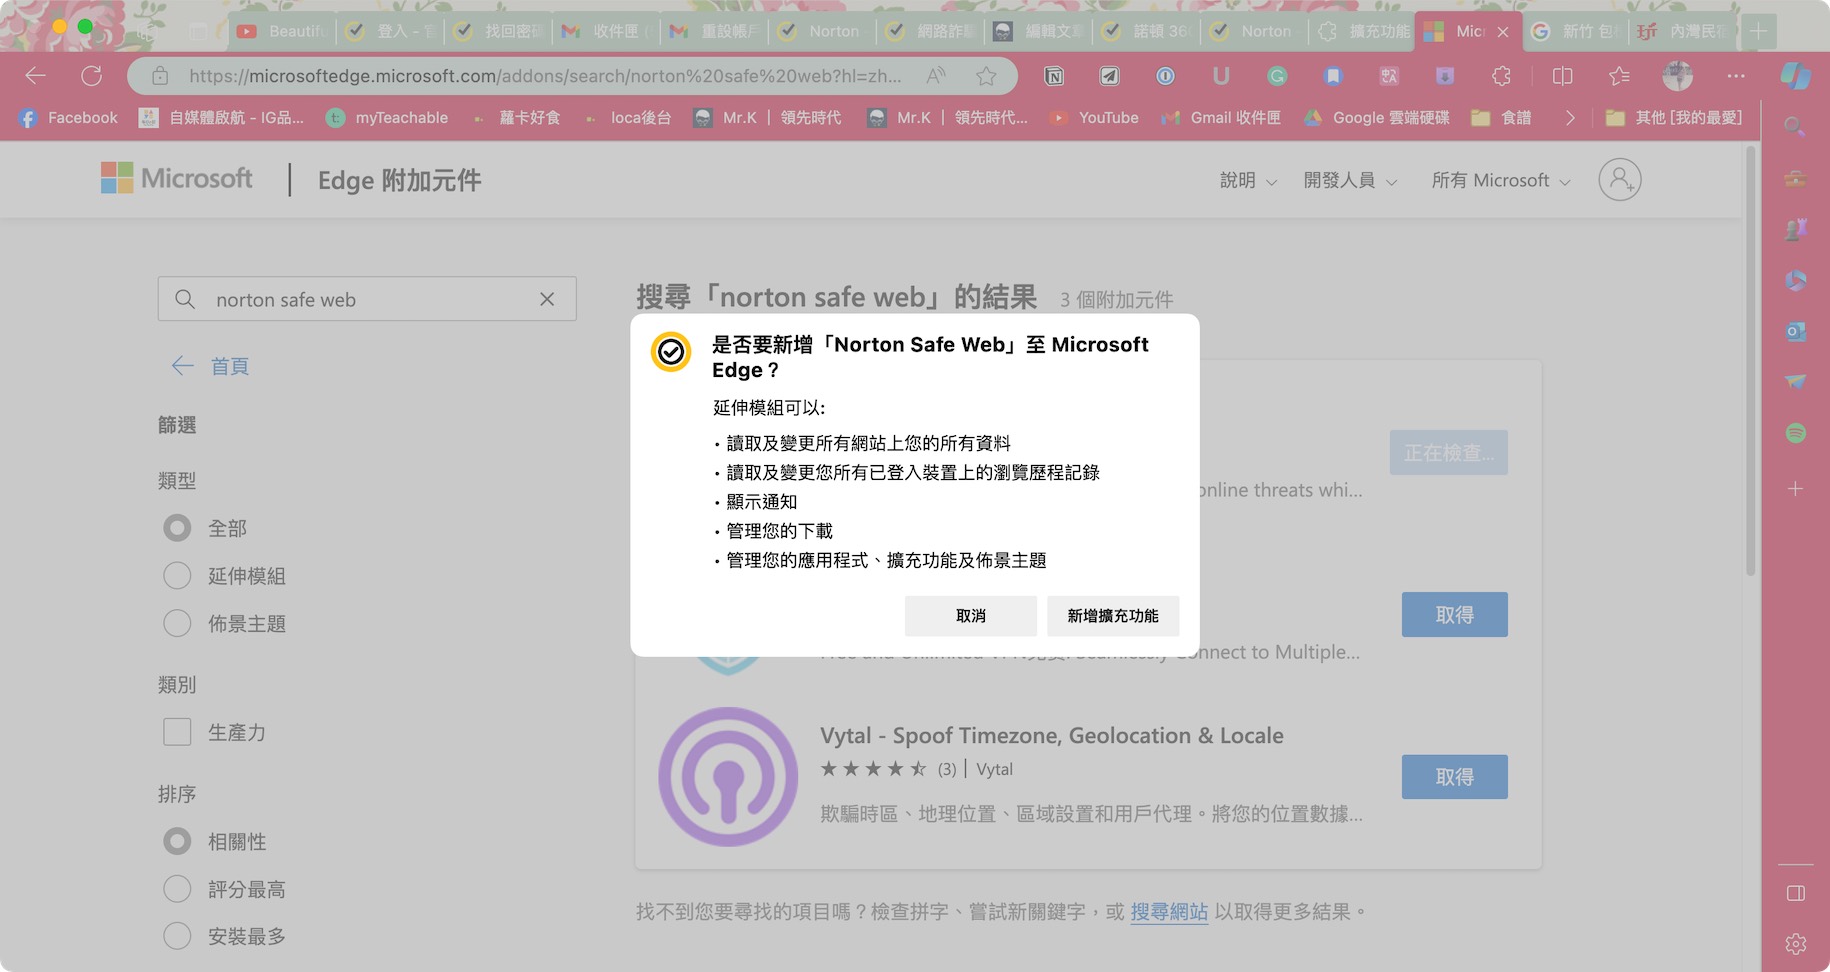Open the Gmail 收件匣 bookmark
The height and width of the screenshot is (972, 1830).
1221,118
